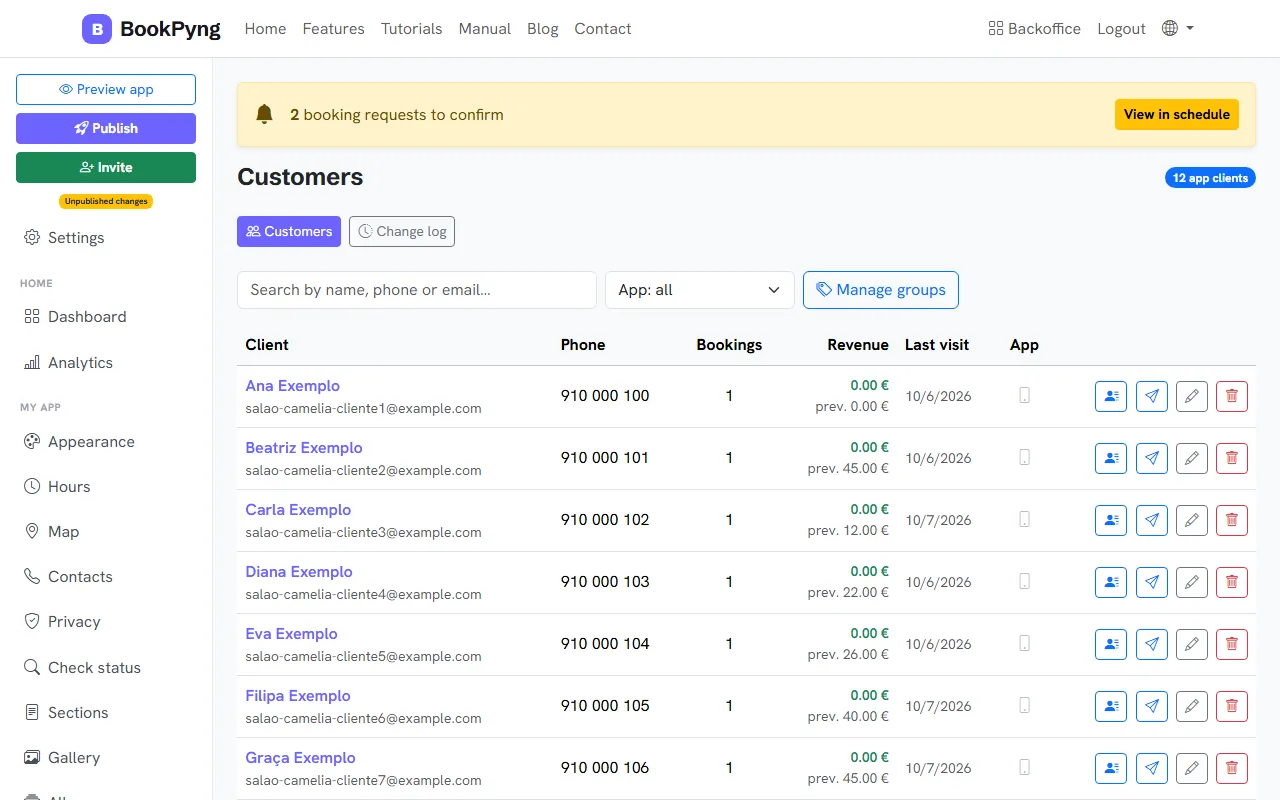This screenshot has width=1280, height=800.
Task: Edit Carla Exemplo's record
Action: pos(1192,520)
